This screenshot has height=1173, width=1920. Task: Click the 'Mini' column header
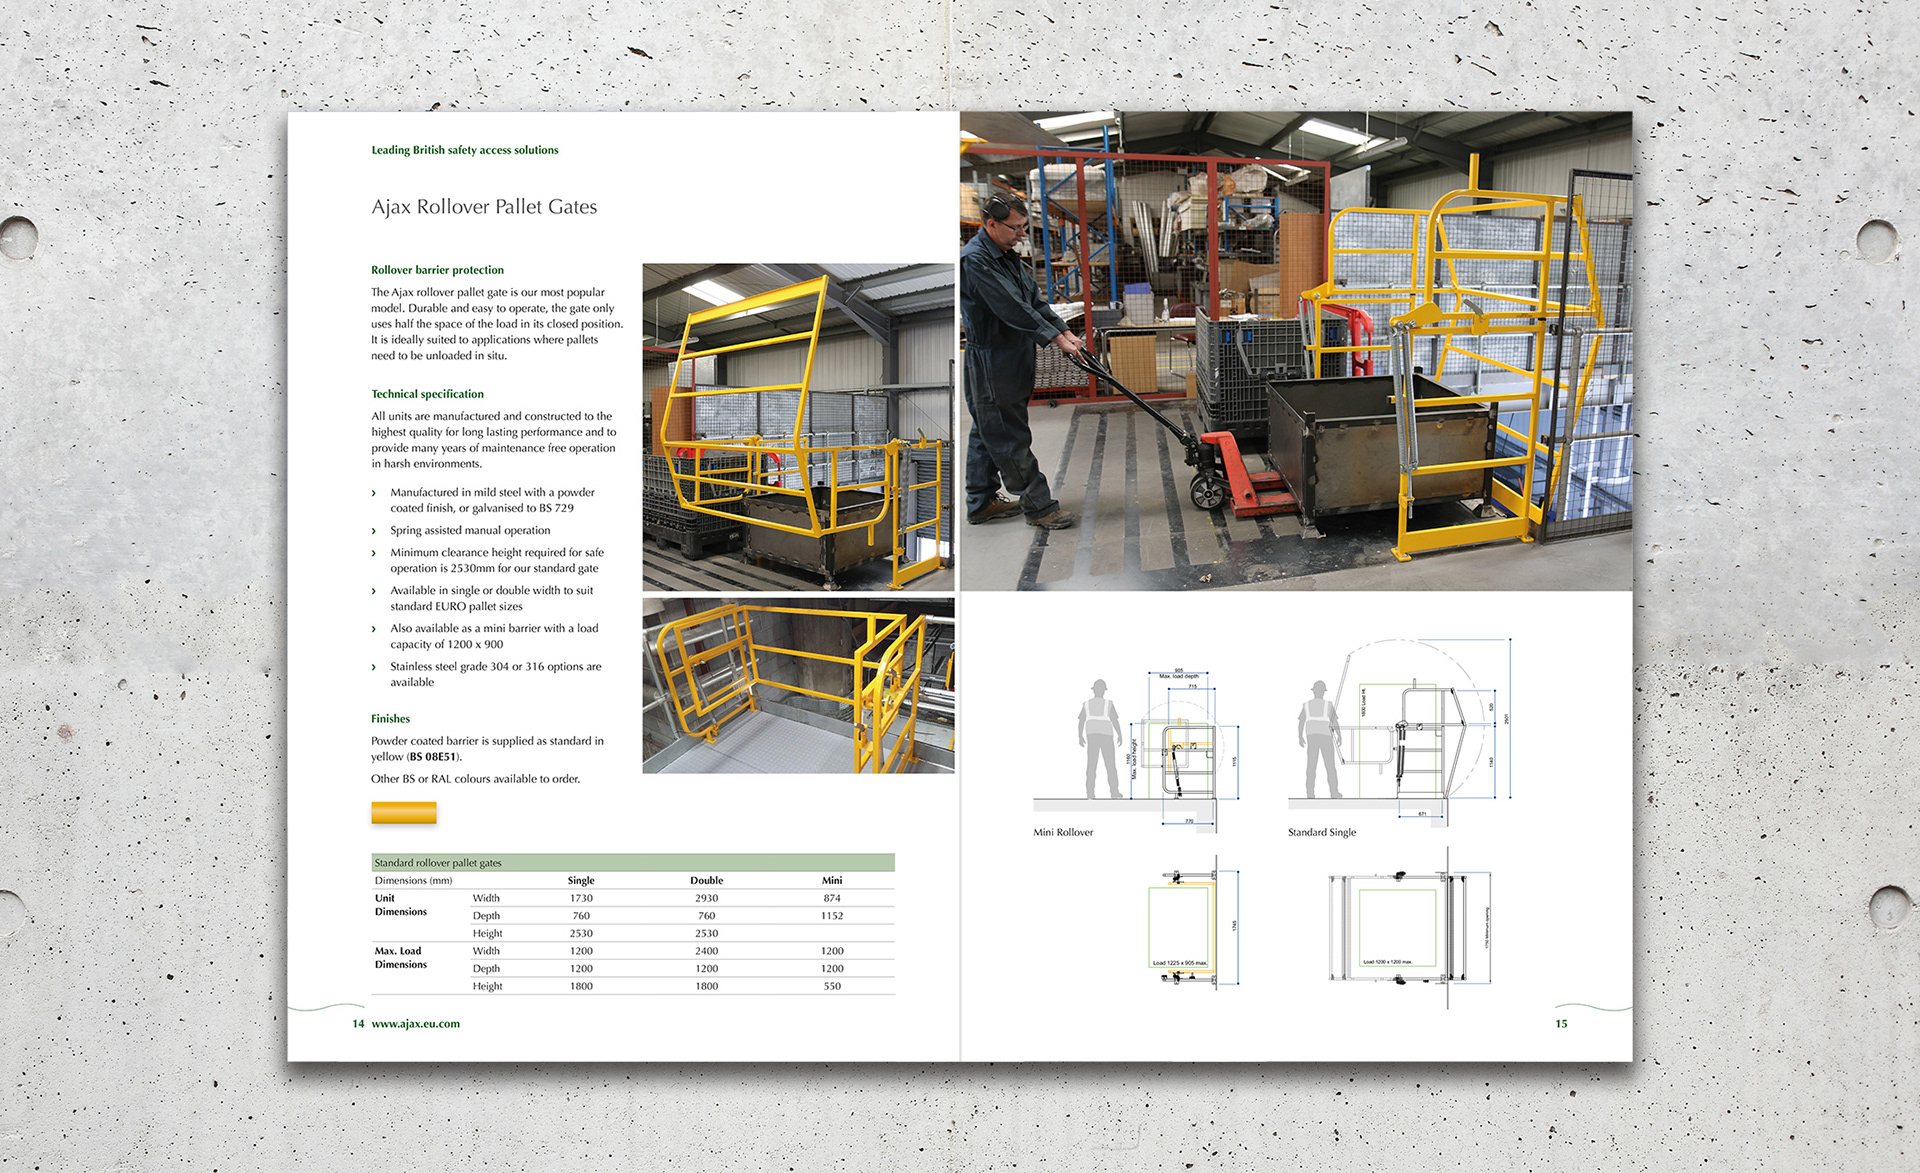(832, 881)
